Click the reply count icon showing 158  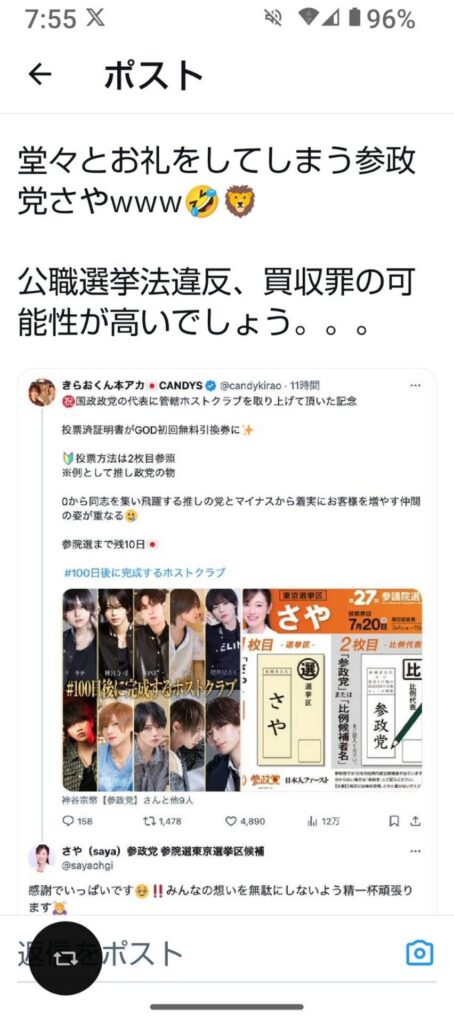click(67, 821)
